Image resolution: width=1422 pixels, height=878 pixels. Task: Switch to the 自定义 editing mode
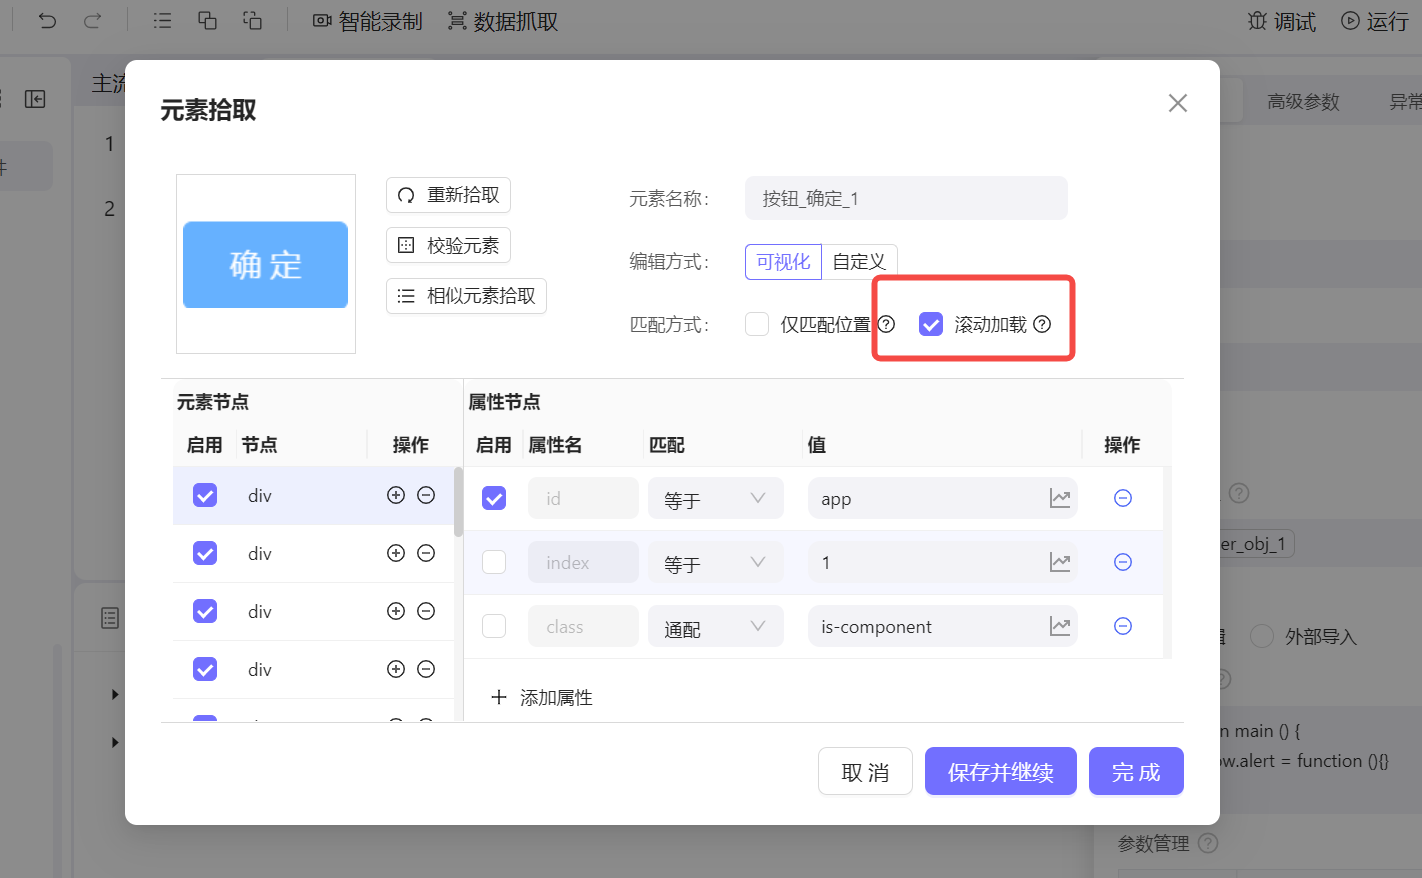tap(859, 261)
